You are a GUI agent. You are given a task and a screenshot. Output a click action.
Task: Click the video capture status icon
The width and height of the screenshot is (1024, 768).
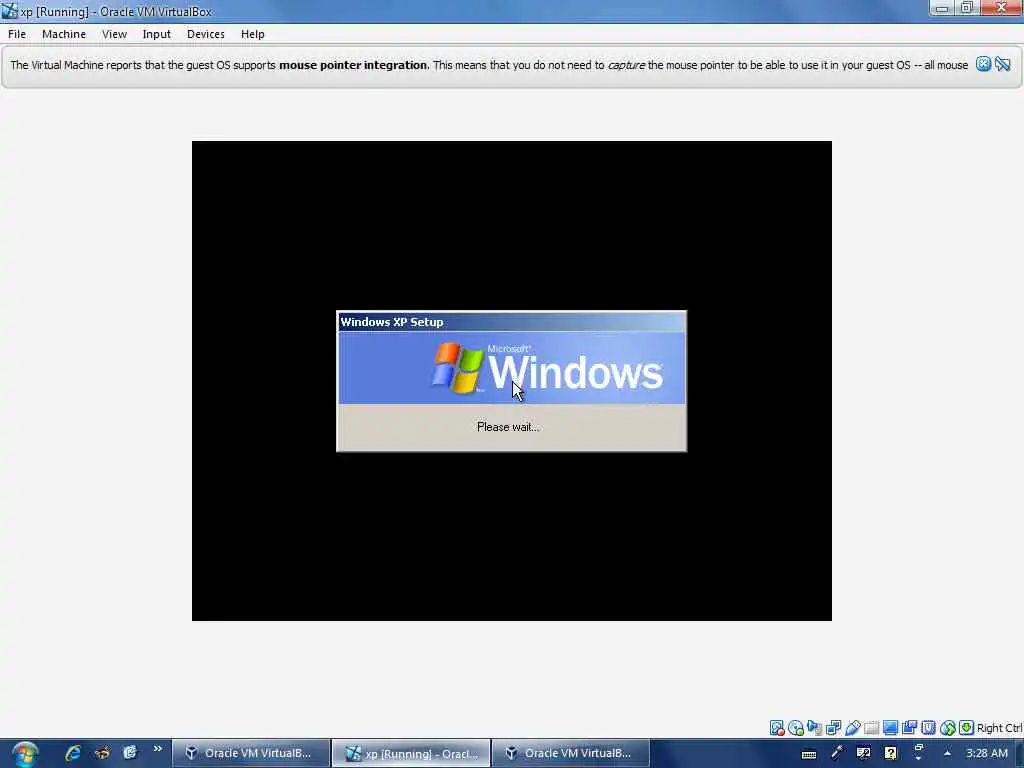coord(909,728)
